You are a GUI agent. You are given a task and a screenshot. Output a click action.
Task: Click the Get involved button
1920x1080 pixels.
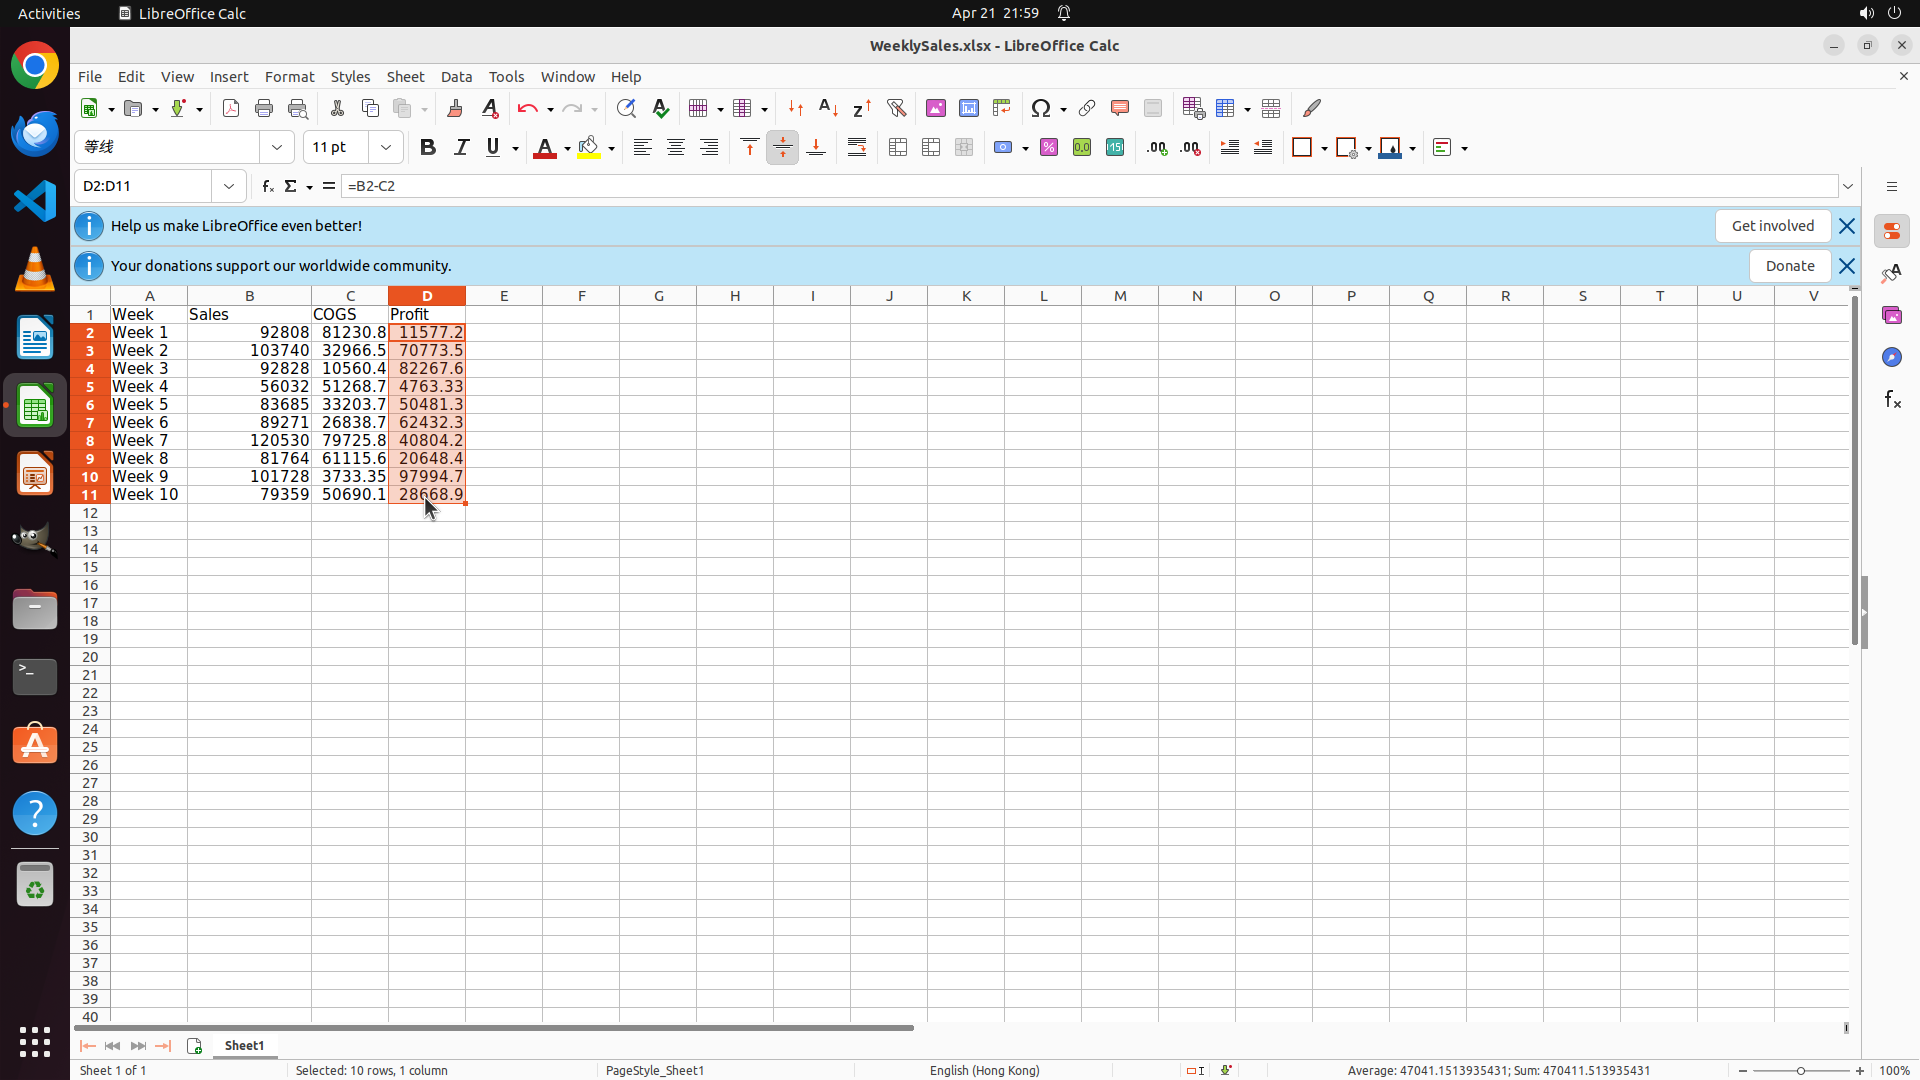click(x=1772, y=226)
